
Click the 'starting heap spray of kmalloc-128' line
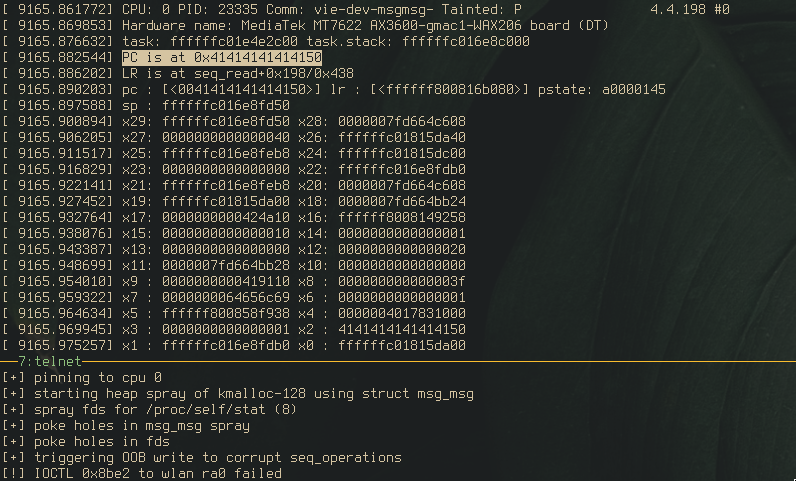(253, 394)
